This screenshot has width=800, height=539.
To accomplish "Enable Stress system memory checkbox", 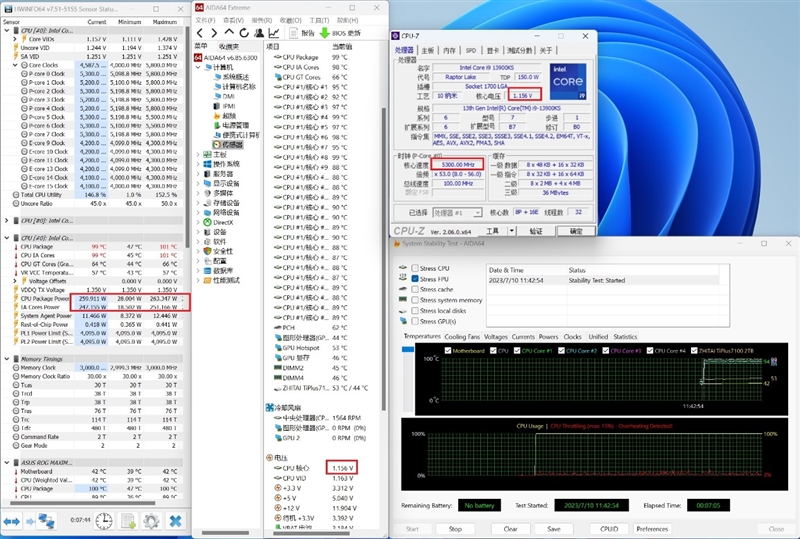I will coord(415,300).
